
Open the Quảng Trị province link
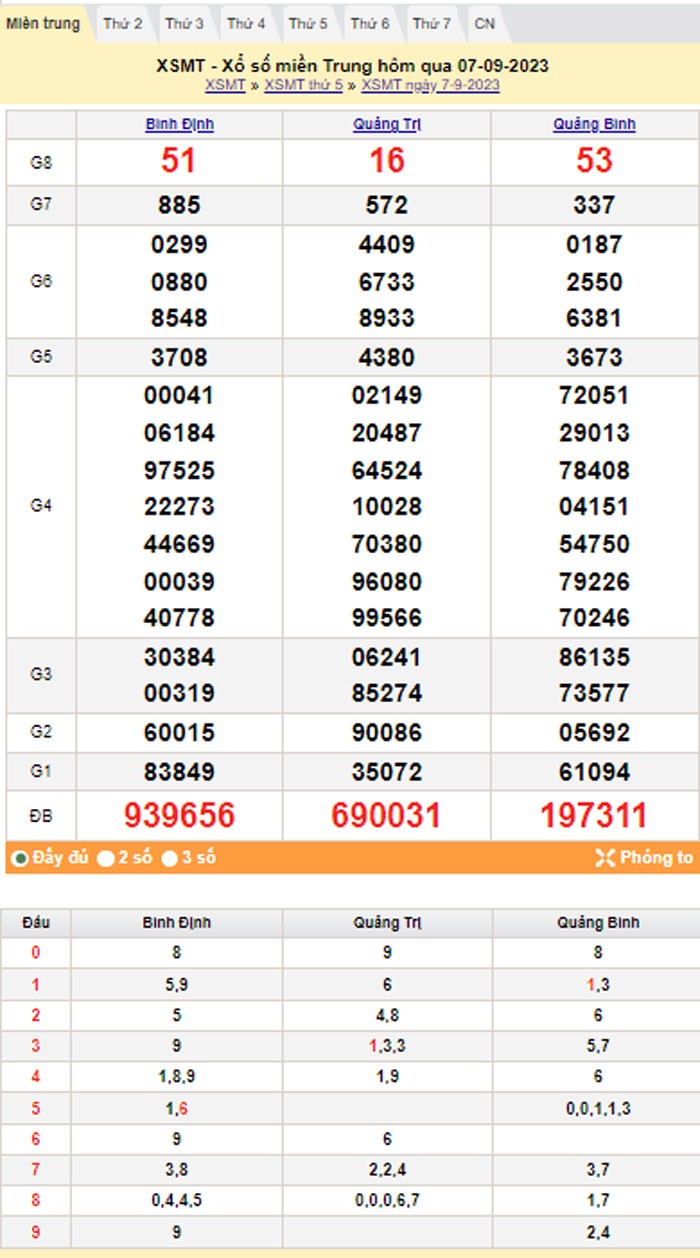(x=386, y=125)
